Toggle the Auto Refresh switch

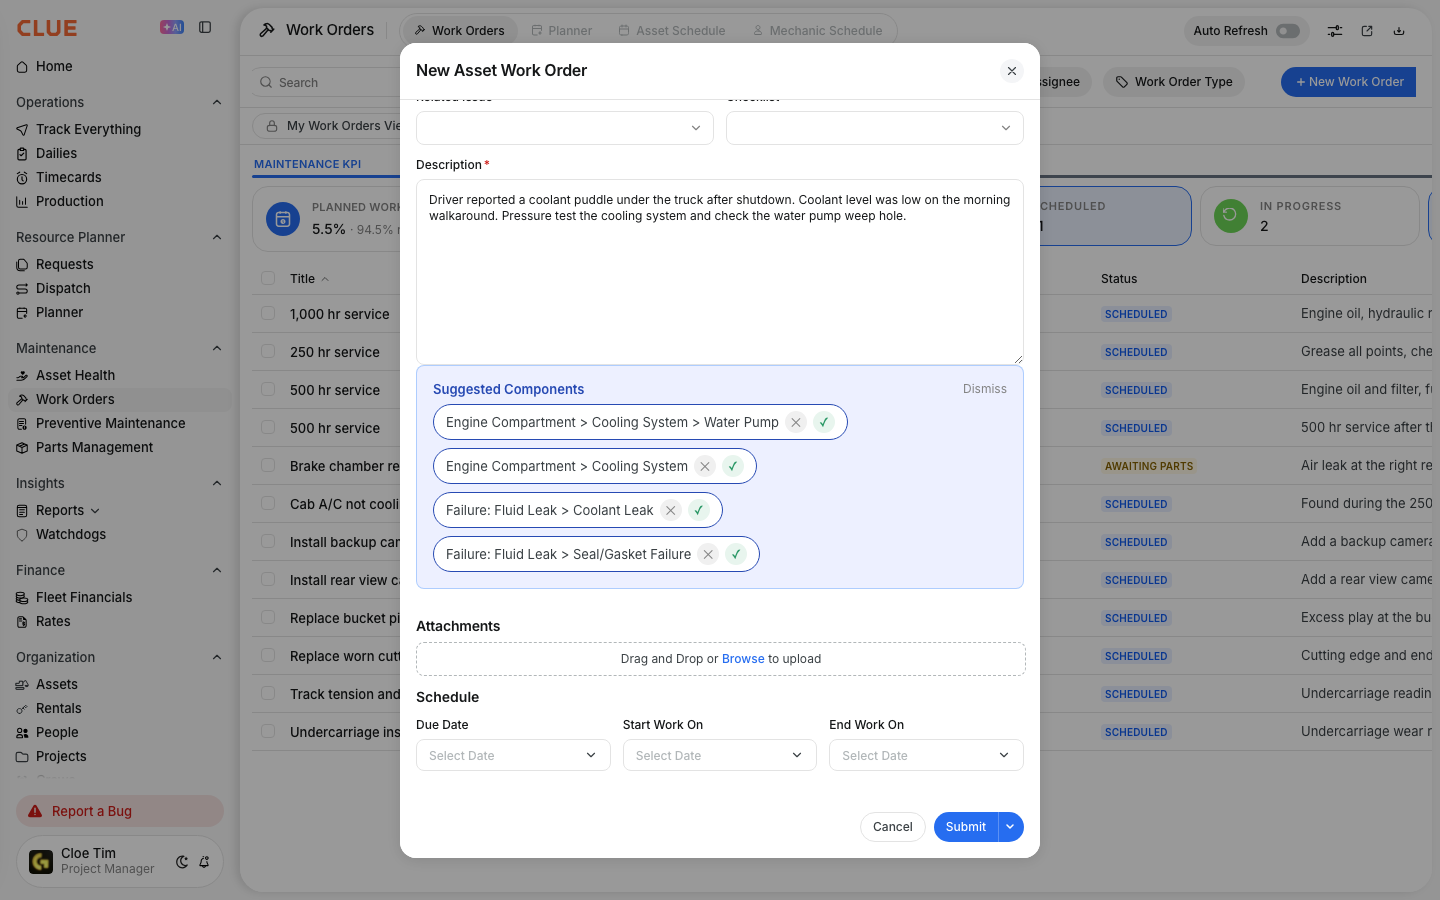pyautogui.click(x=1288, y=31)
